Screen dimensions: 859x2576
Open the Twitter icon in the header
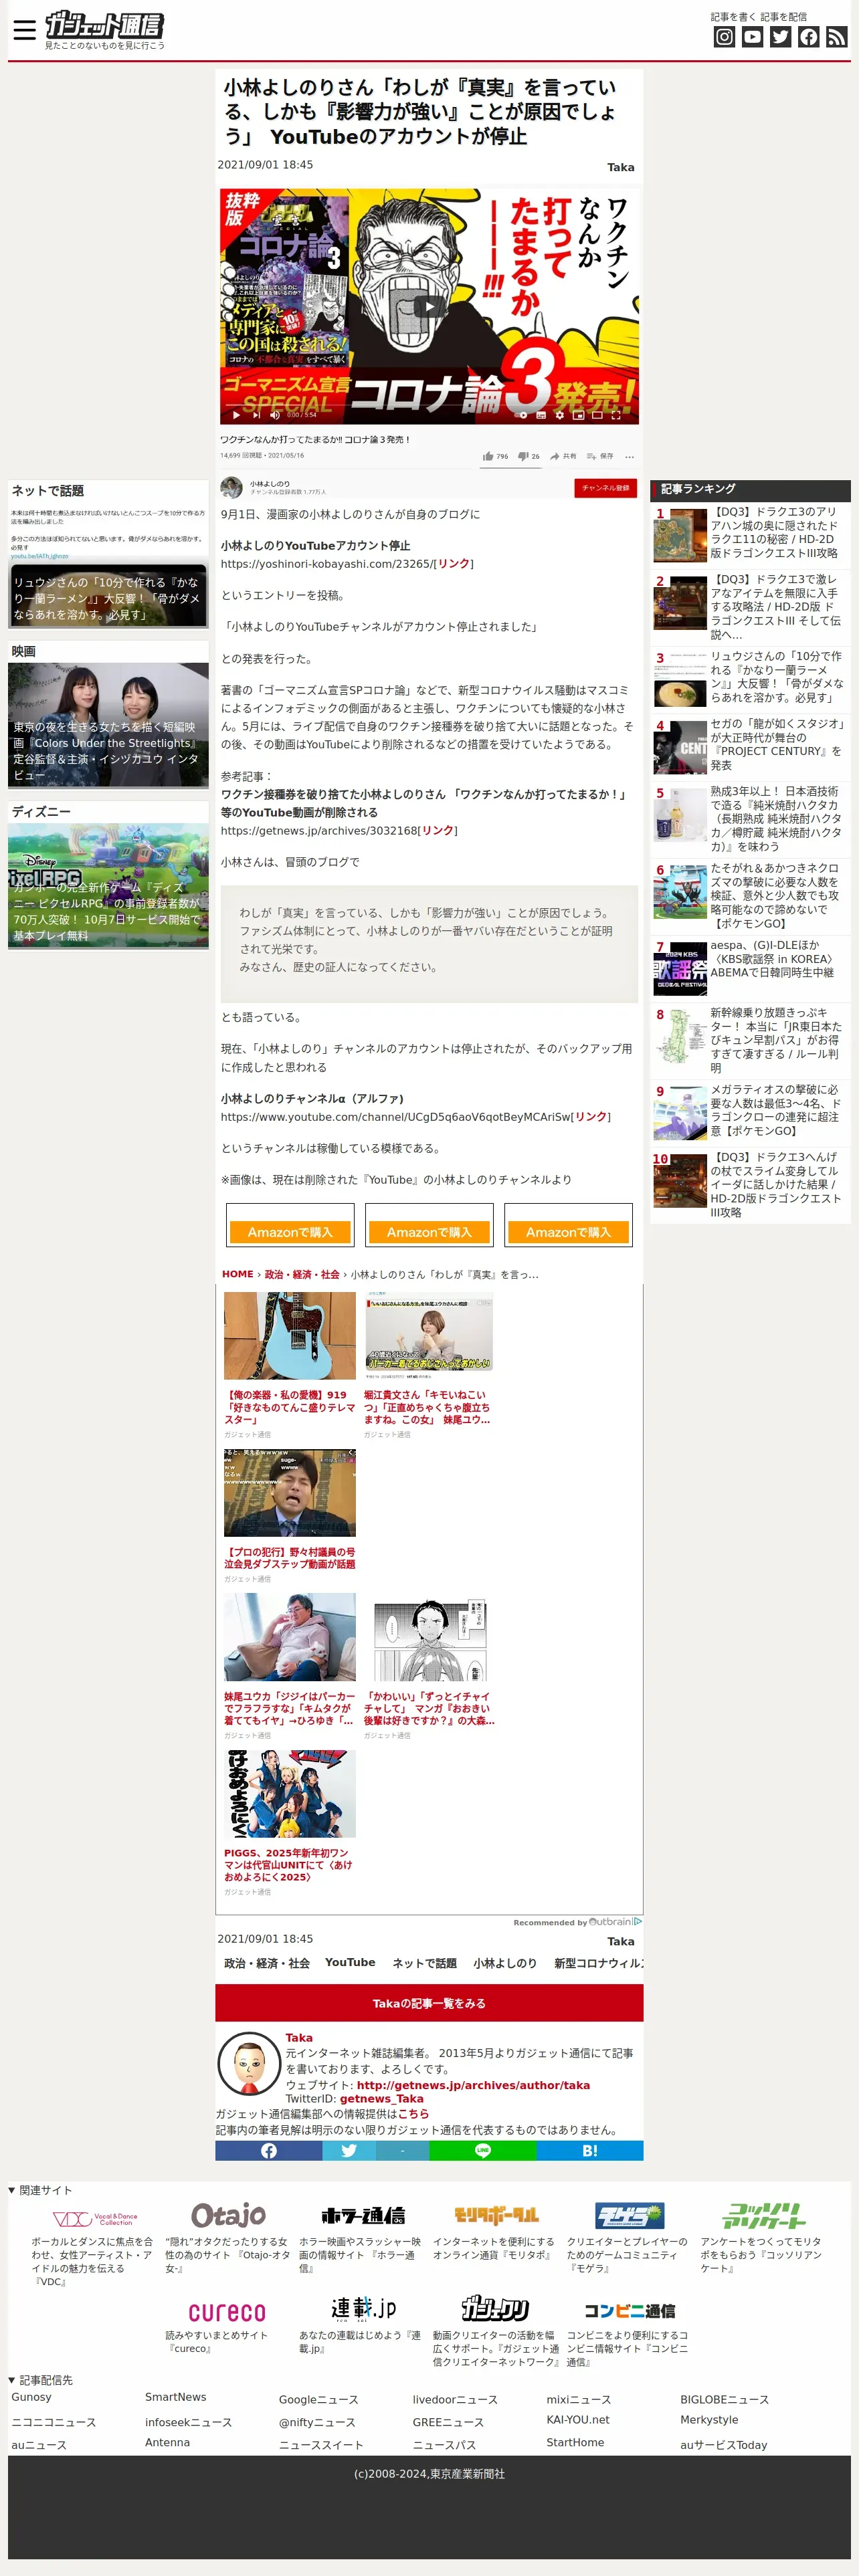(781, 37)
